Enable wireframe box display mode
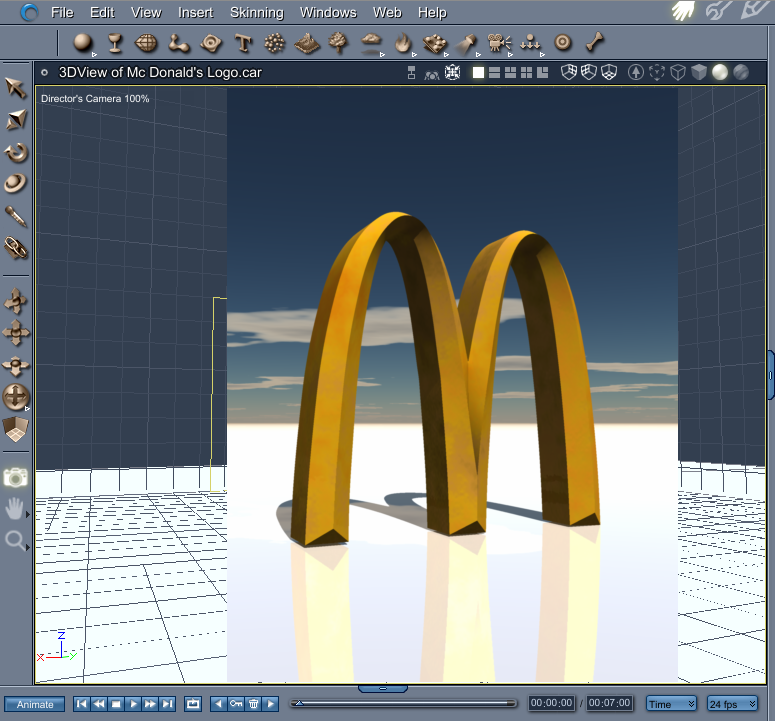Screen dimensions: 775x721 (678, 73)
